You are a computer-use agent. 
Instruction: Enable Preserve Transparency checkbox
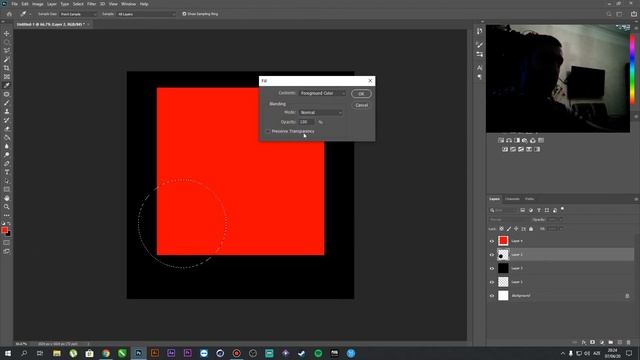click(x=268, y=131)
